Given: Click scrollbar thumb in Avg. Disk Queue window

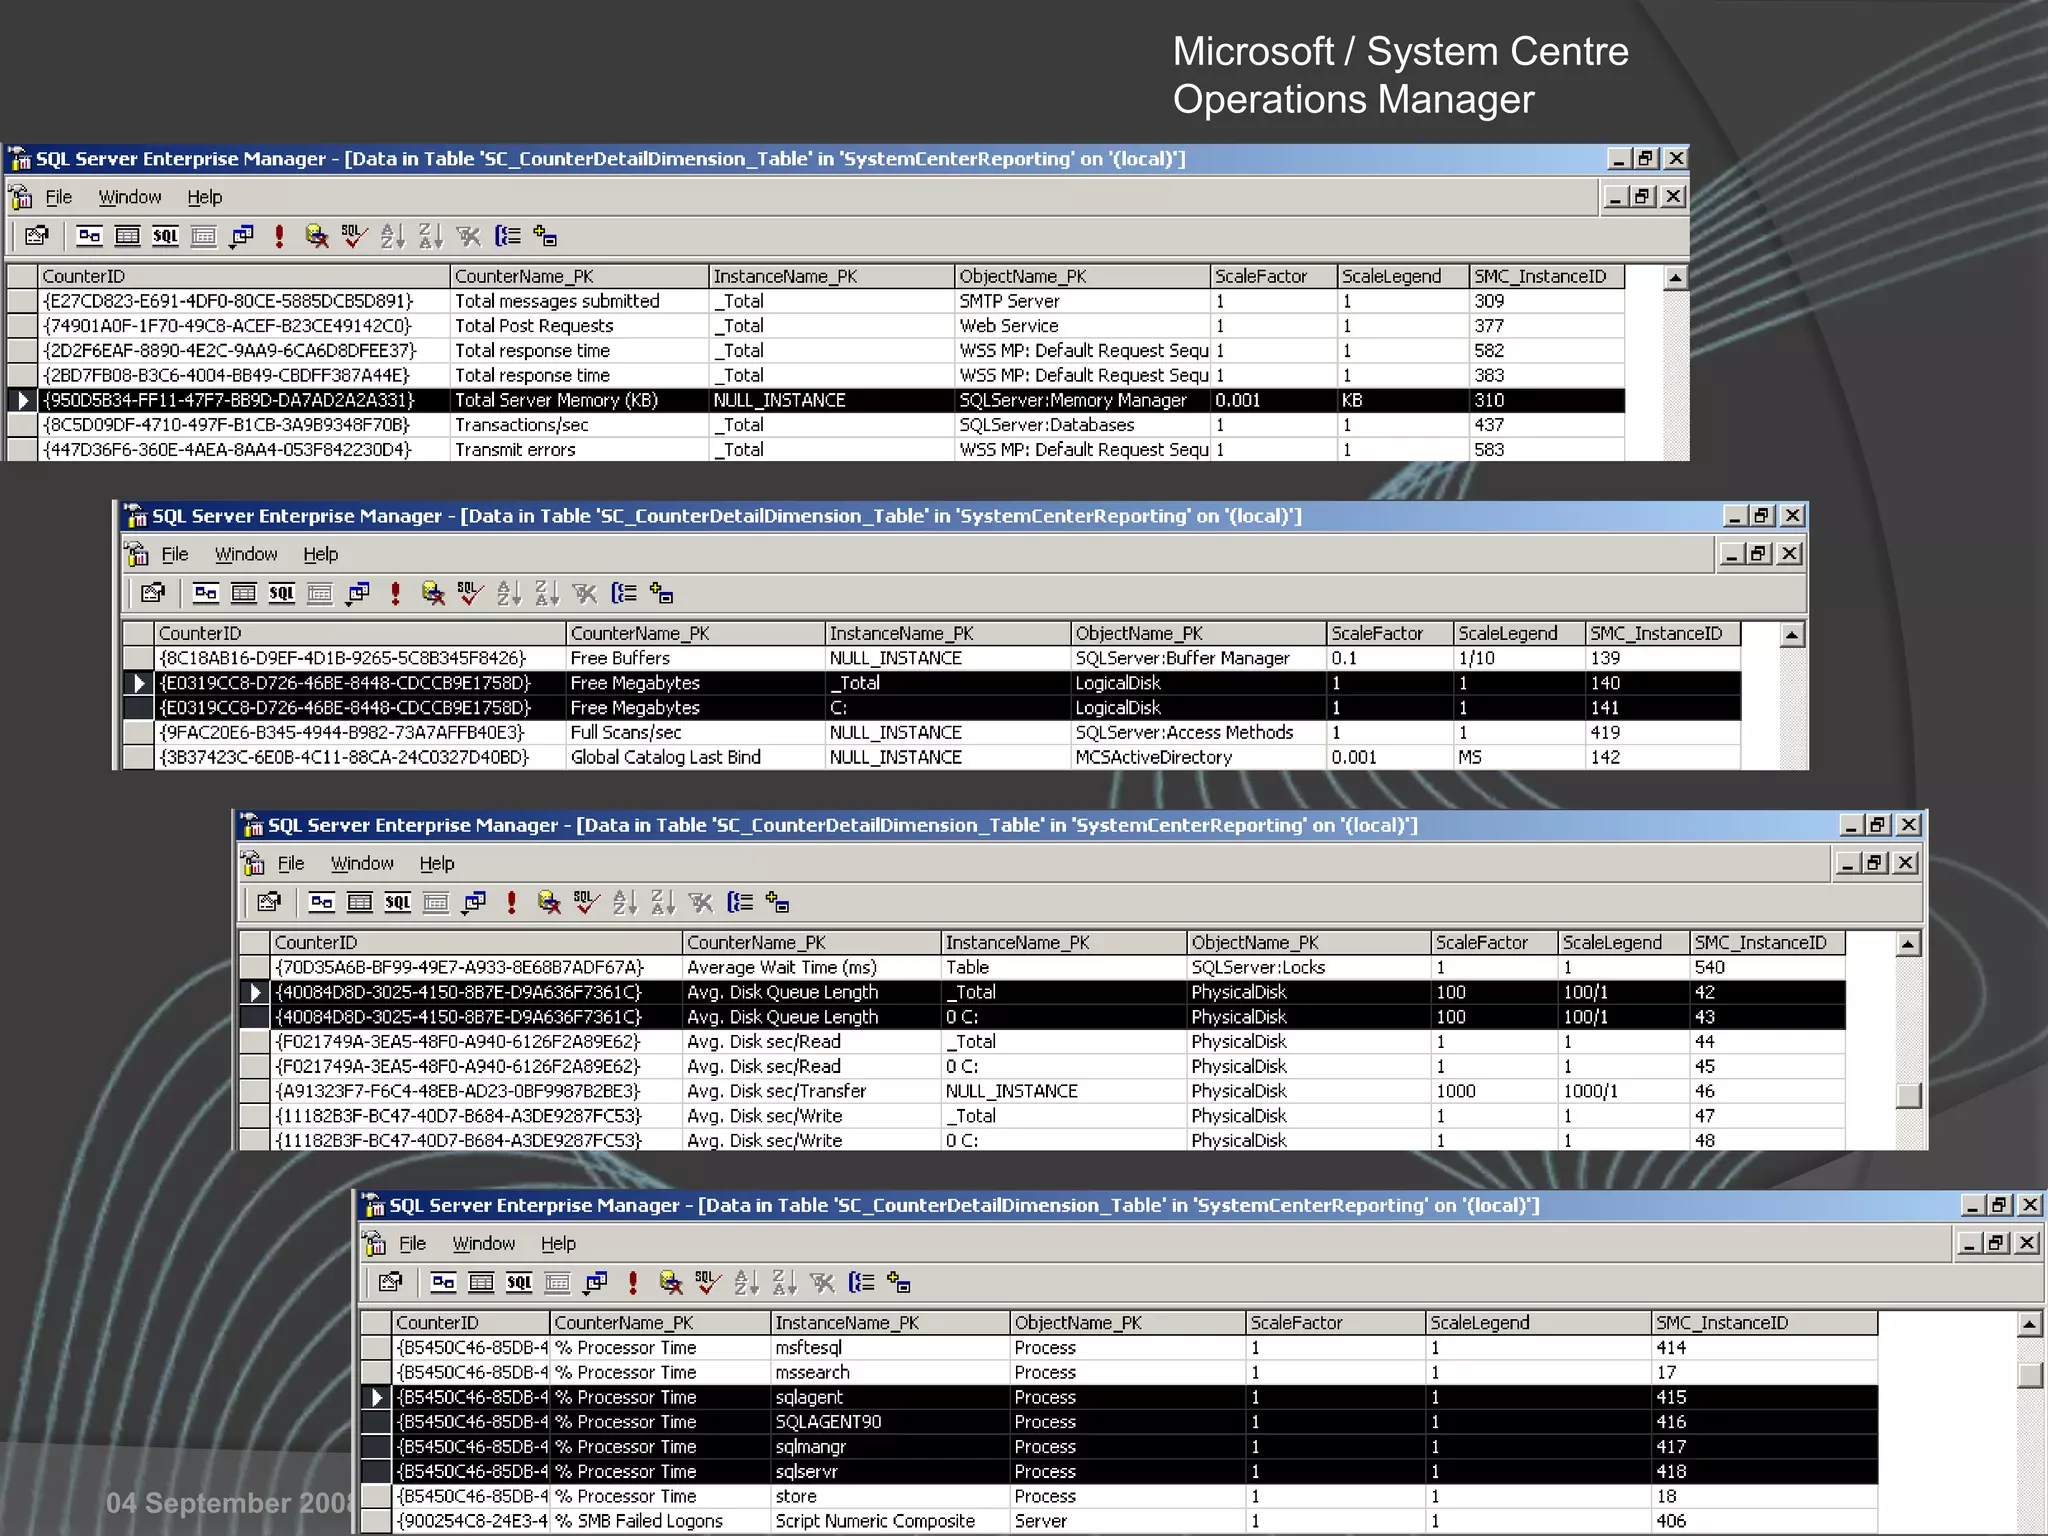Looking at the screenshot, I should tap(1908, 1095).
